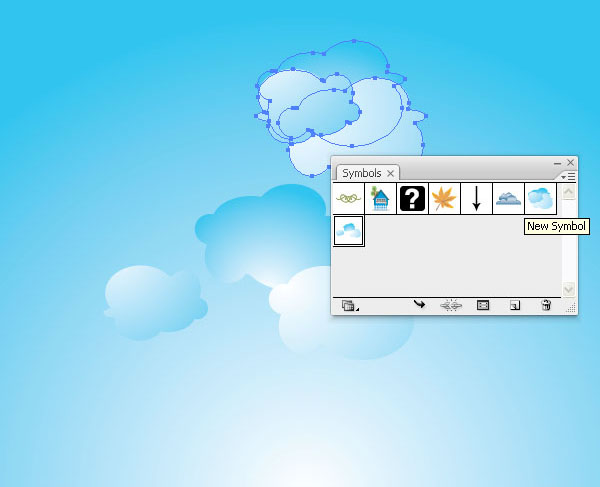The height and width of the screenshot is (487, 600).
Task: Click the small left cloud on canvas
Action: [x=155, y=302]
